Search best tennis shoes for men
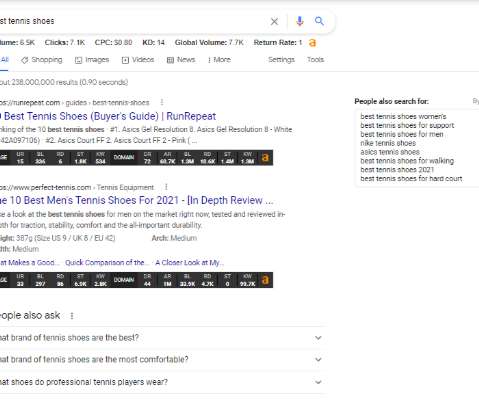Viewport: 479px width, 400px height. 402,134
